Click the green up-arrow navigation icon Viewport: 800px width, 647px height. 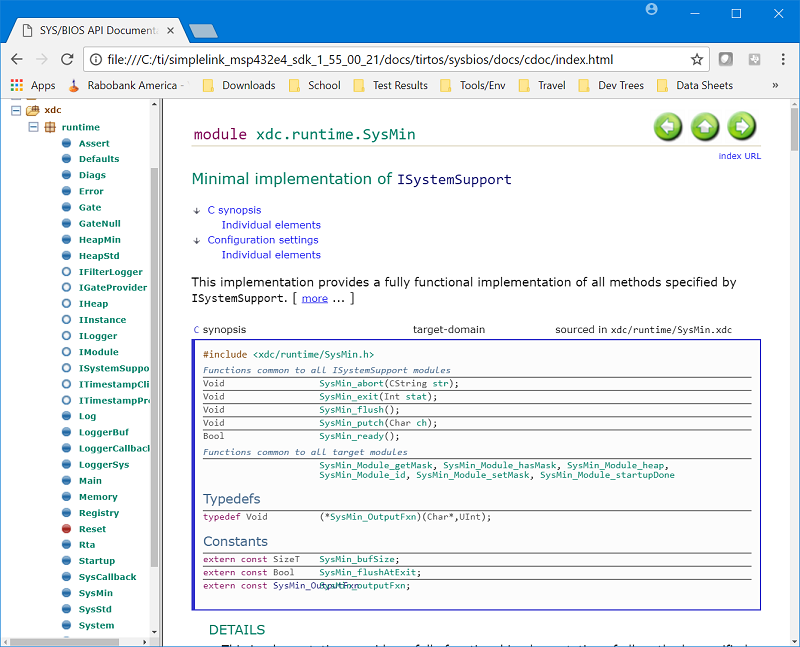pyautogui.click(x=705, y=127)
